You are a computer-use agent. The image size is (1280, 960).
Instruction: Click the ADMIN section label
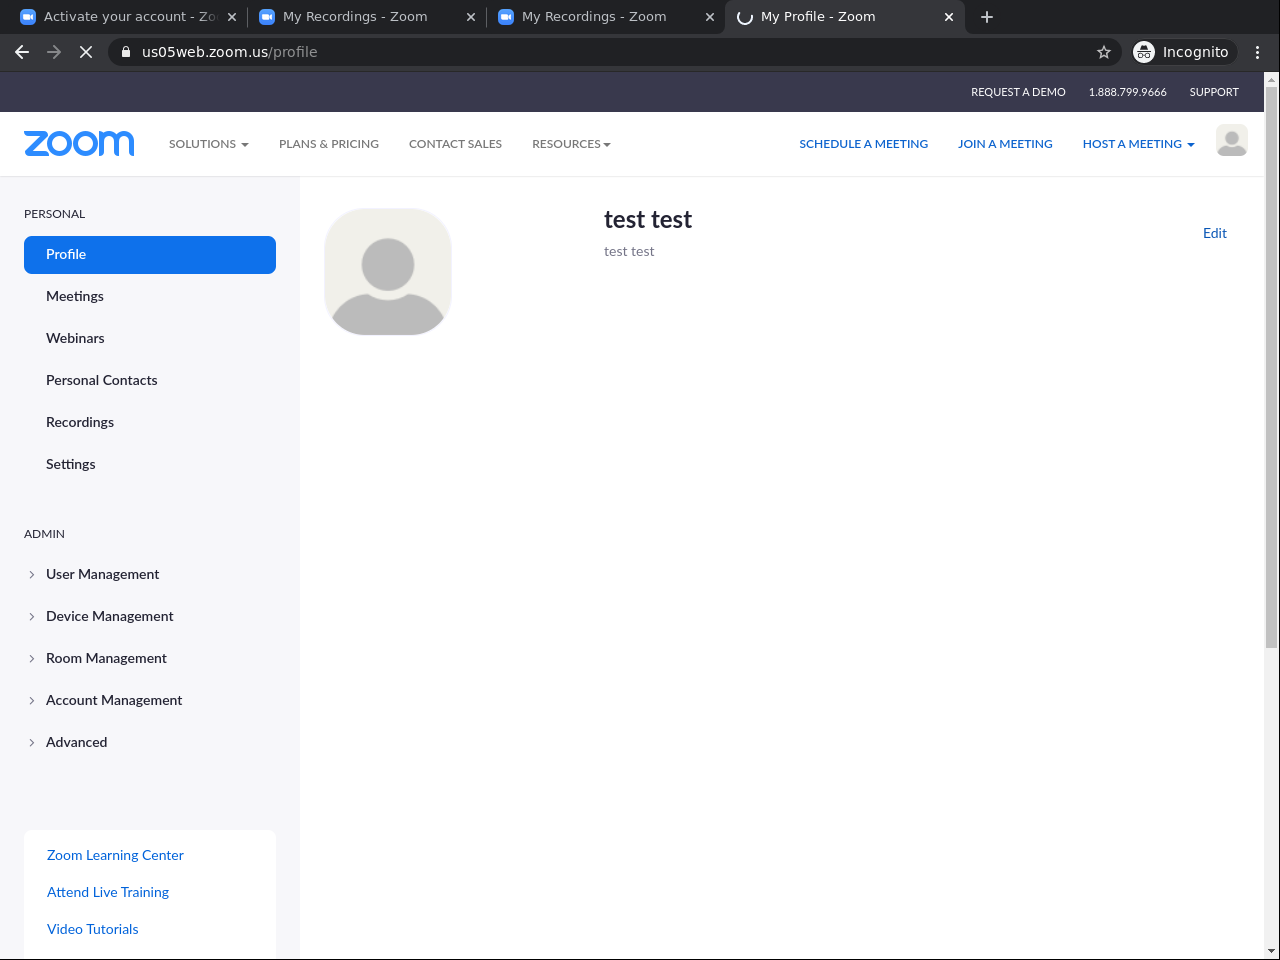(44, 534)
